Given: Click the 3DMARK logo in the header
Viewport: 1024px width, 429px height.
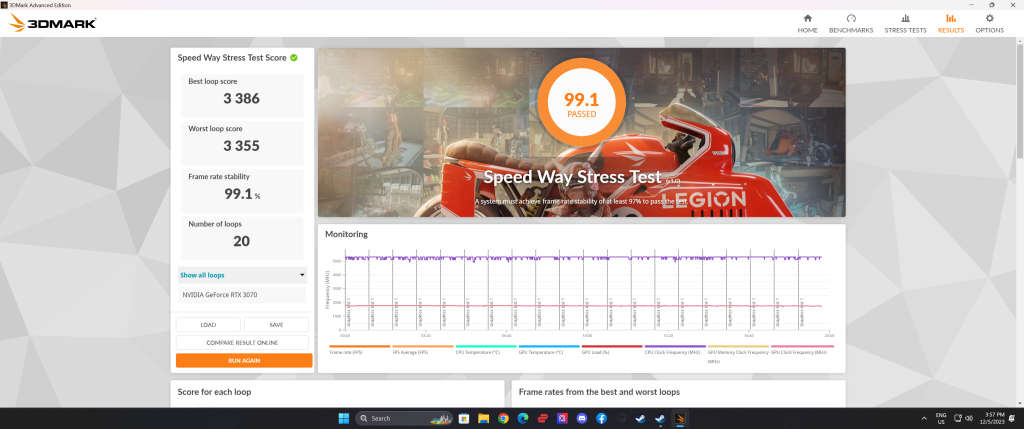Looking at the screenshot, I should tap(53, 24).
